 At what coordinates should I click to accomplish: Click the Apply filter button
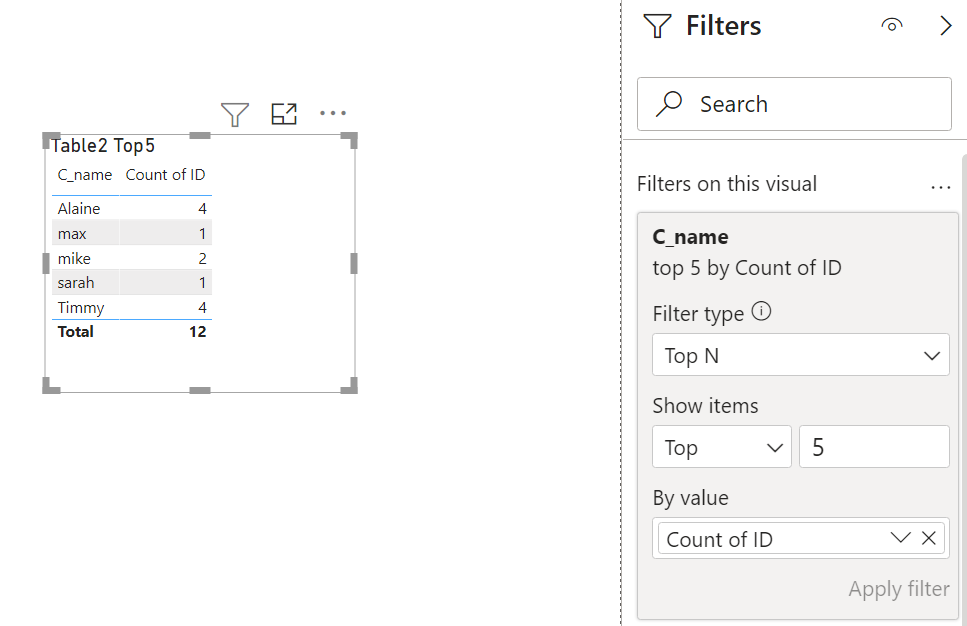point(899,588)
